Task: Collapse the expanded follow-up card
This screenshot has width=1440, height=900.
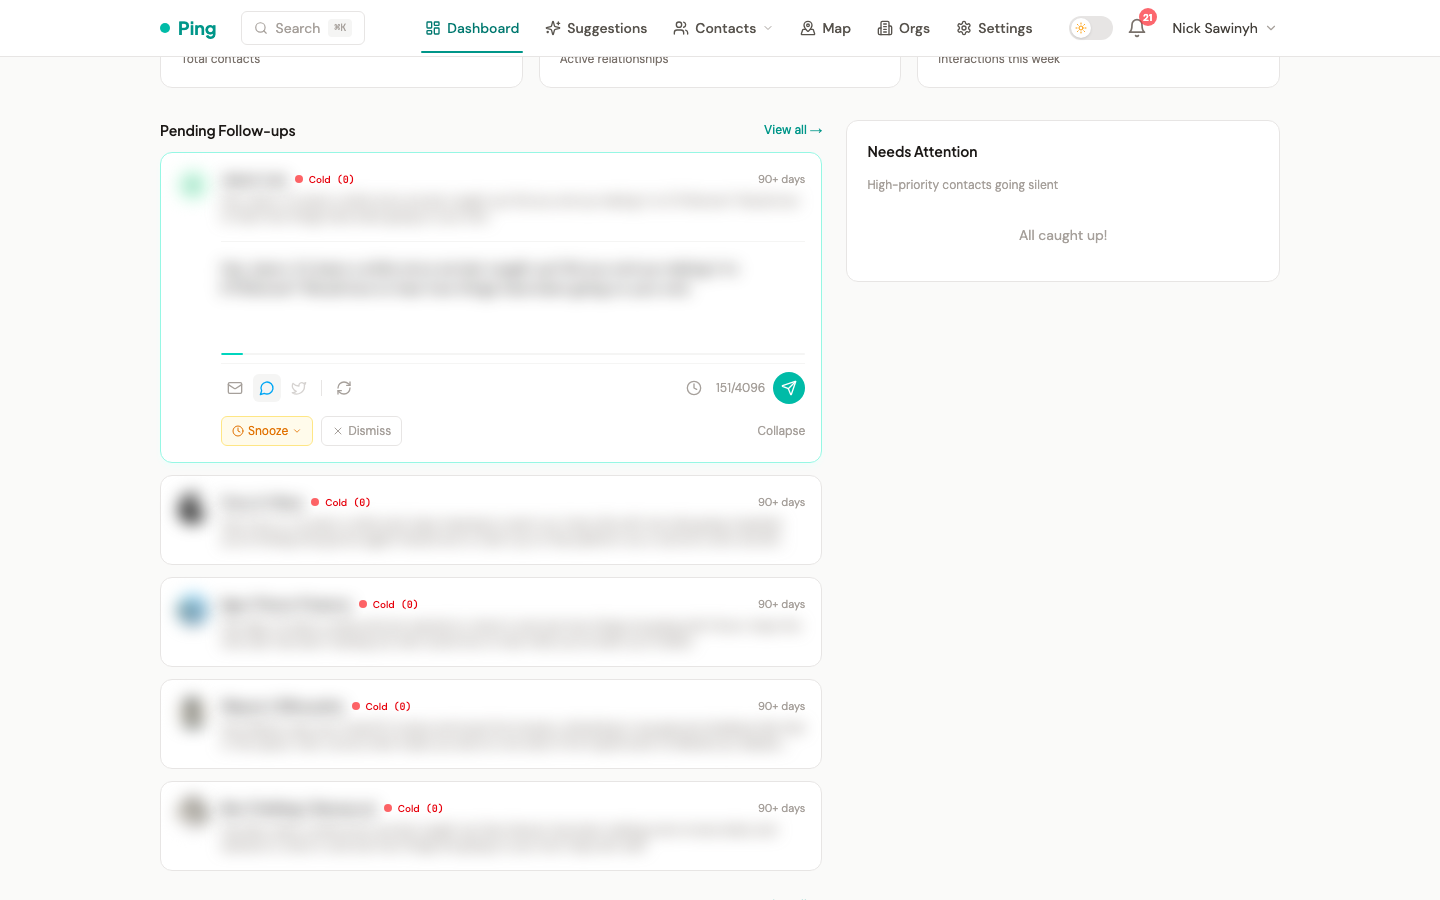Action: coord(781,431)
